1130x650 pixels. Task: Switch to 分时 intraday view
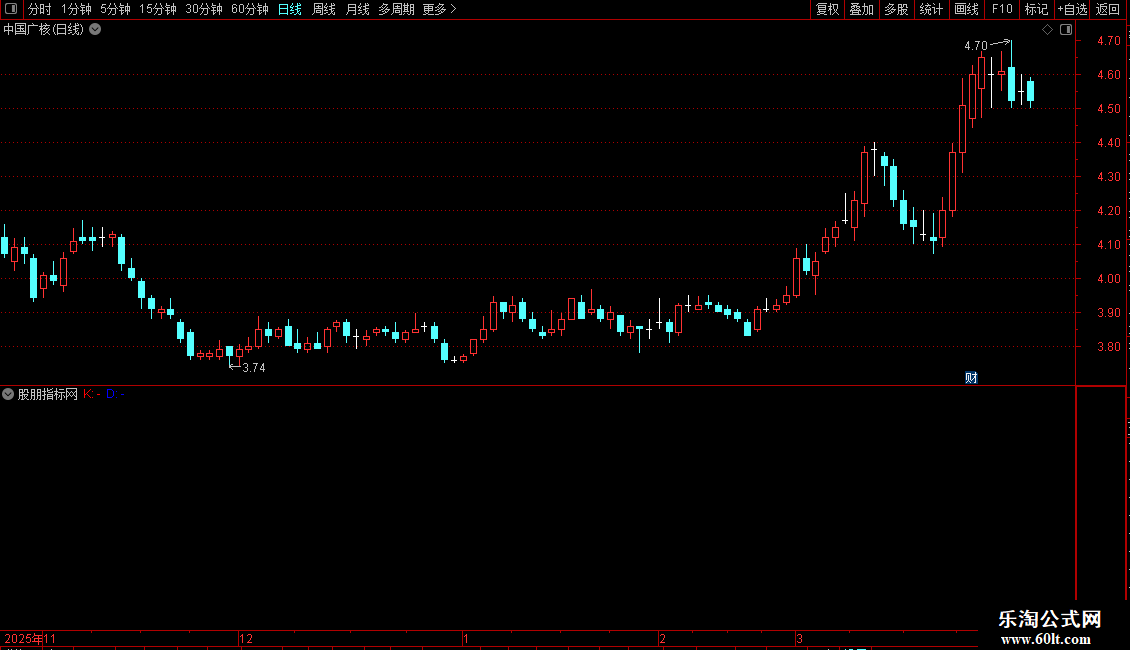pos(40,9)
